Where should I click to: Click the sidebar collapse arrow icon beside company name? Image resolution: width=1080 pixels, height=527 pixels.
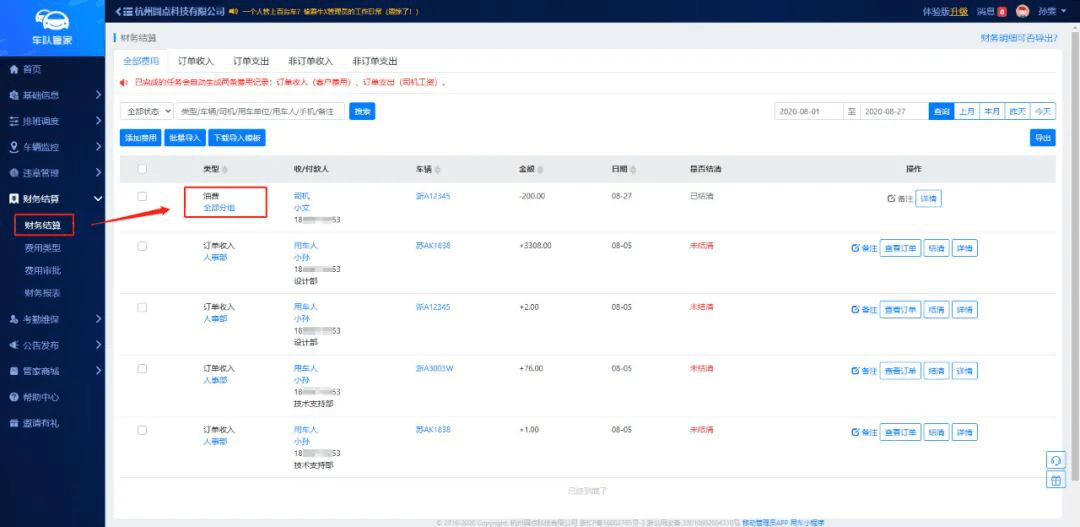(x=118, y=11)
